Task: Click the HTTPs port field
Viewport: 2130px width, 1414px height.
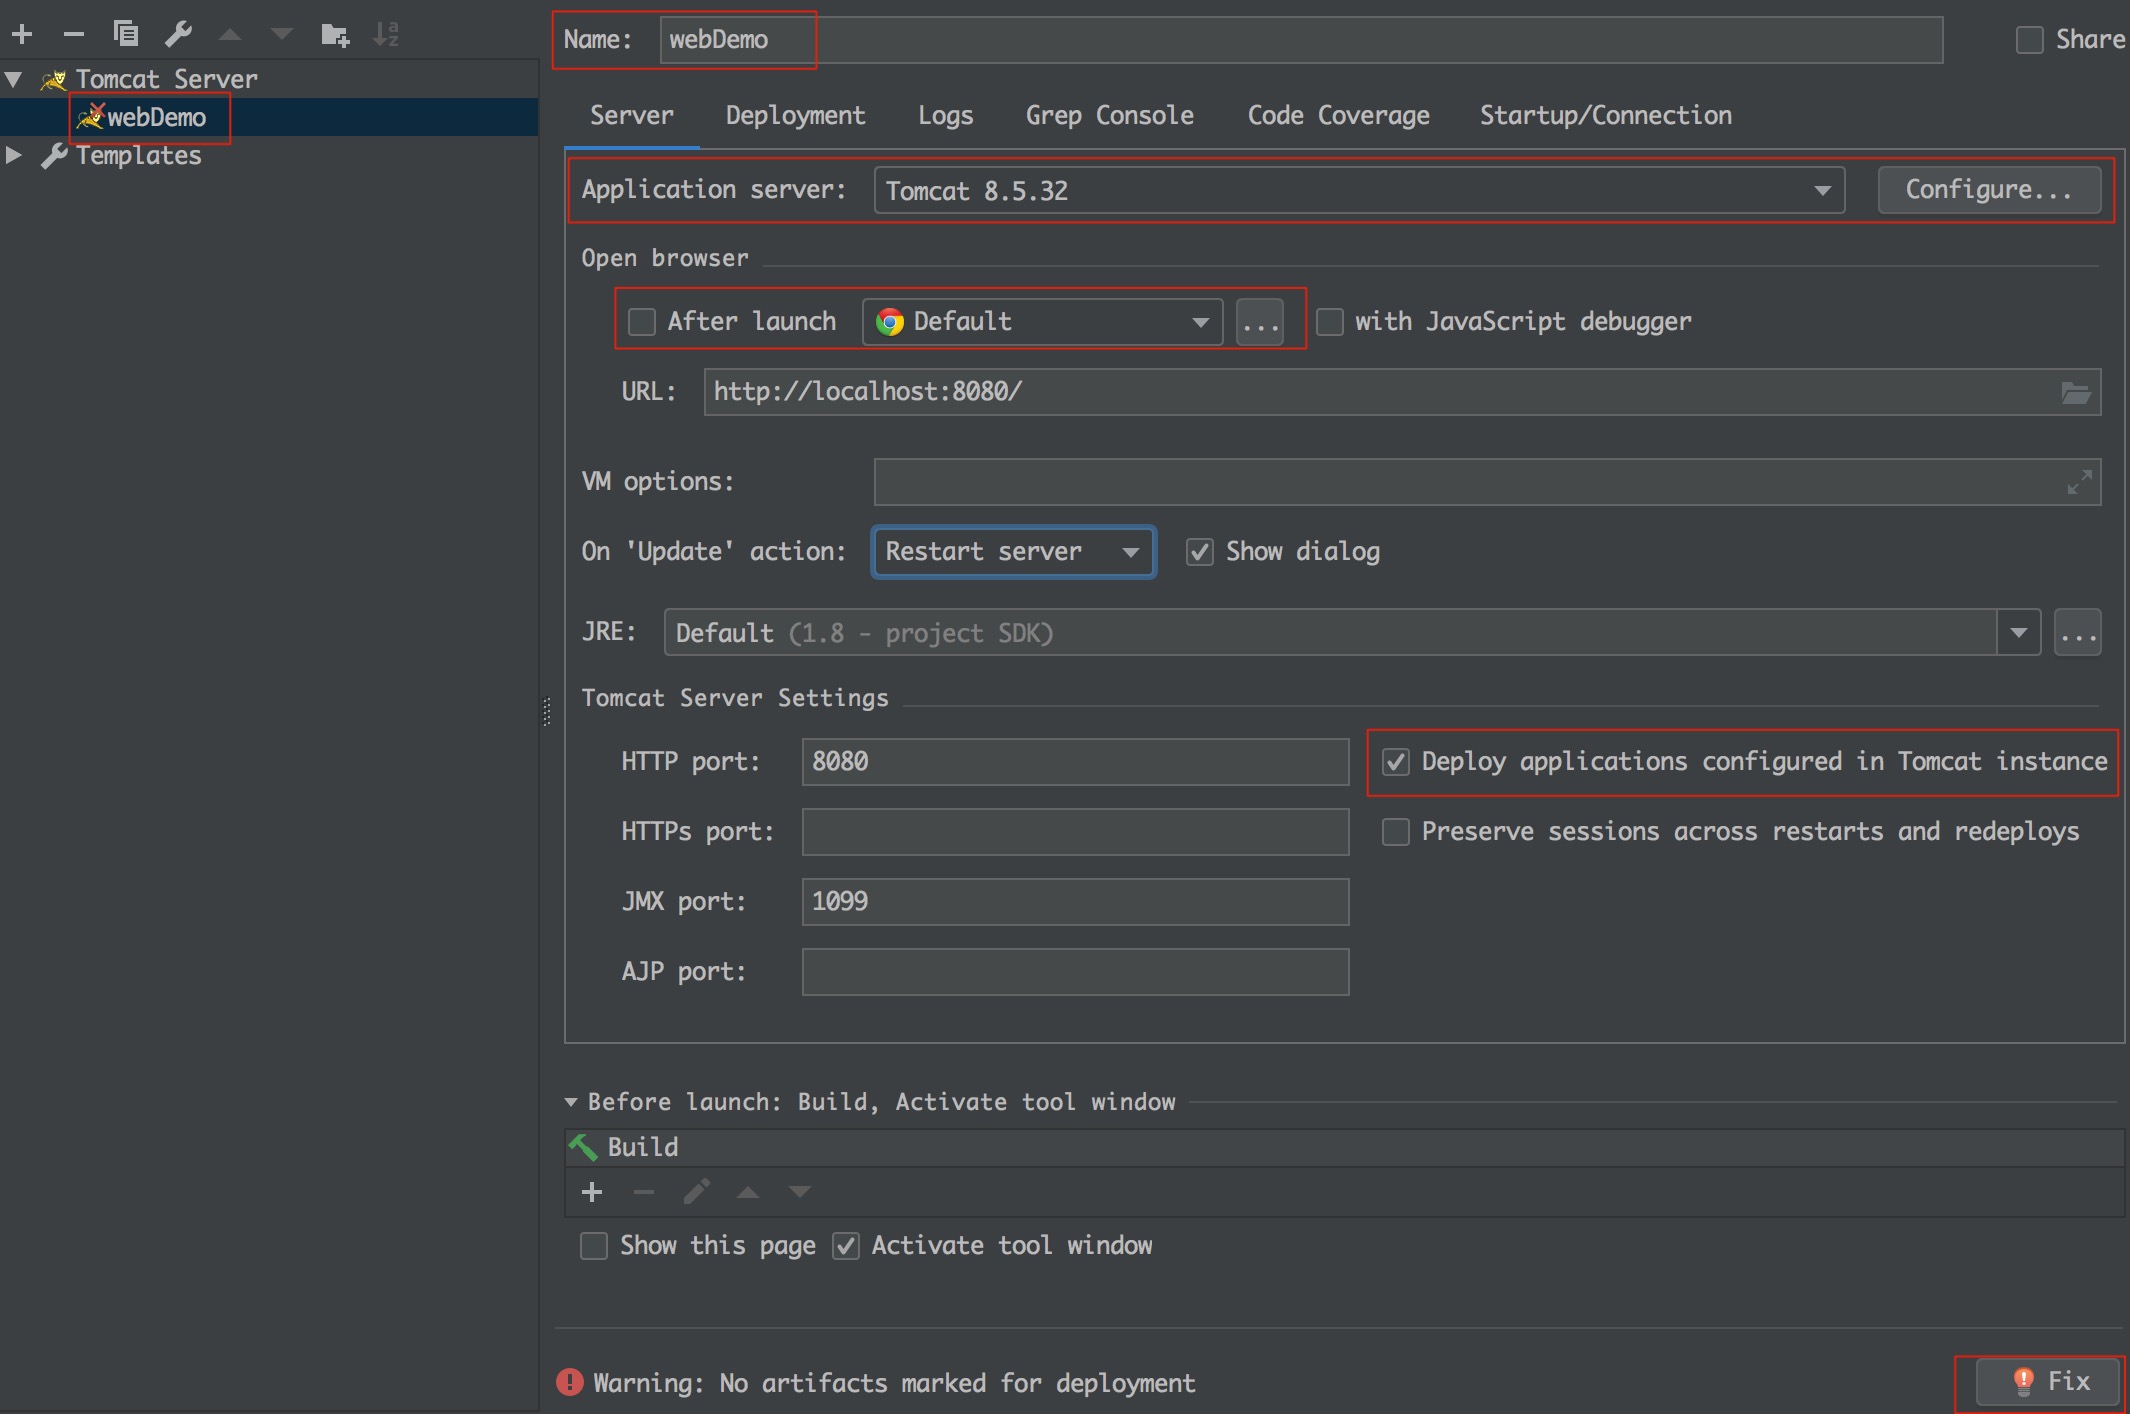Action: [x=1075, y=832]
